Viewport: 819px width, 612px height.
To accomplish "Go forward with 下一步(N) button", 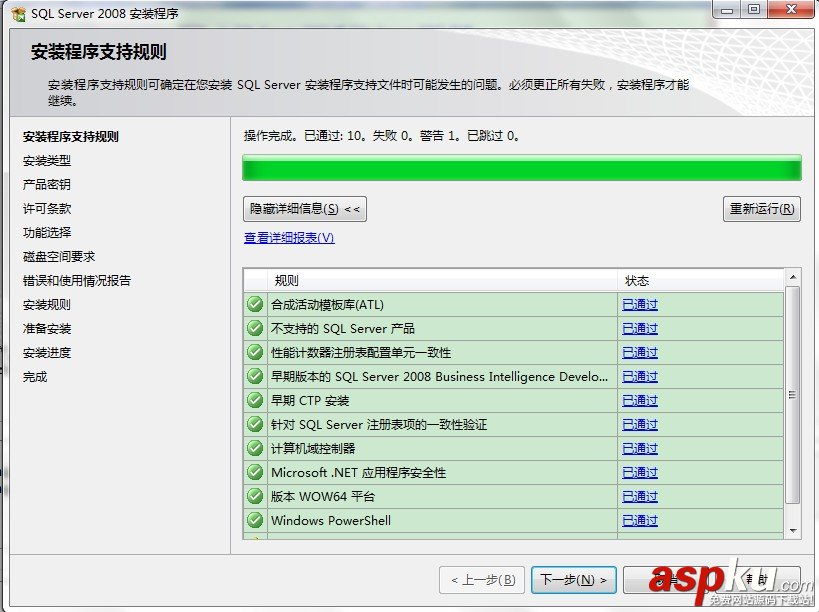I will [x=574, y=580].
